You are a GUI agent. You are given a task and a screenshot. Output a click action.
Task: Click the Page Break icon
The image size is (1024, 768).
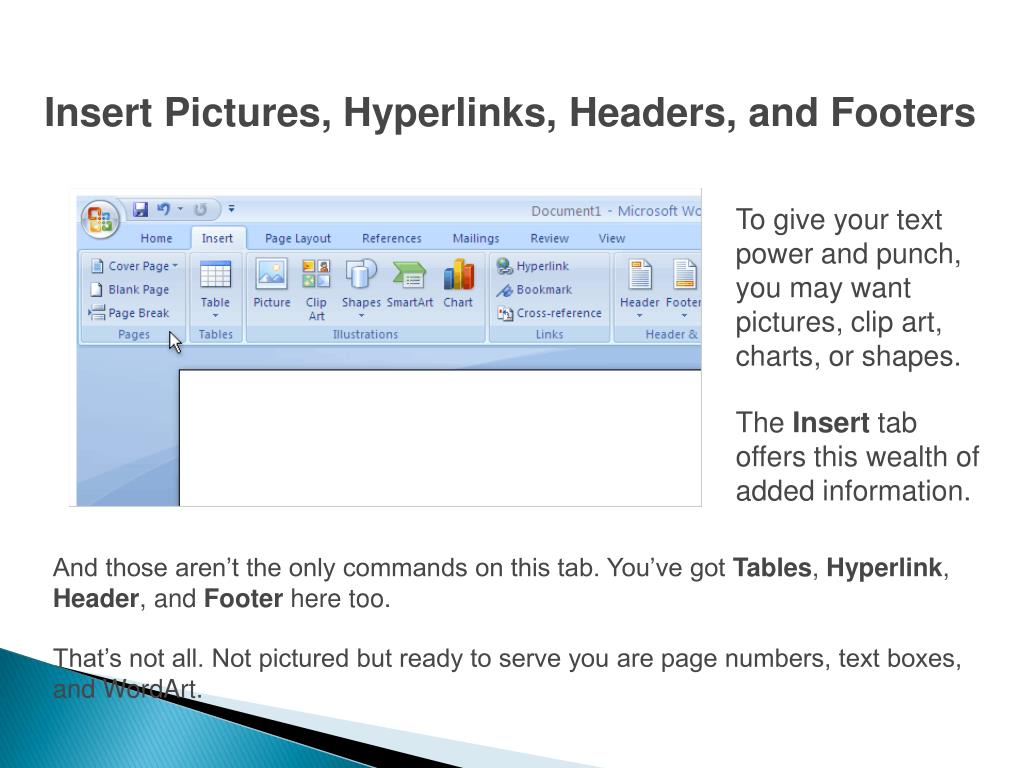97,313
